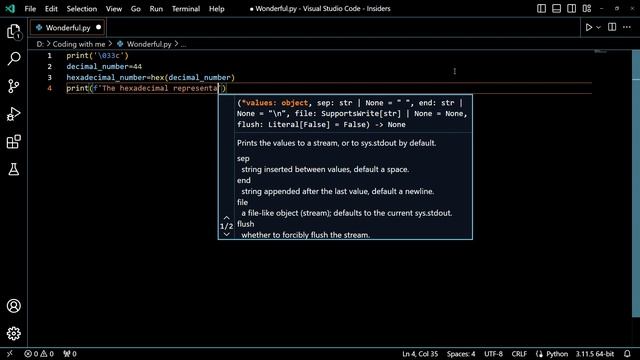Open the Source Control view
640x360 pixels.
pos(13,86)
